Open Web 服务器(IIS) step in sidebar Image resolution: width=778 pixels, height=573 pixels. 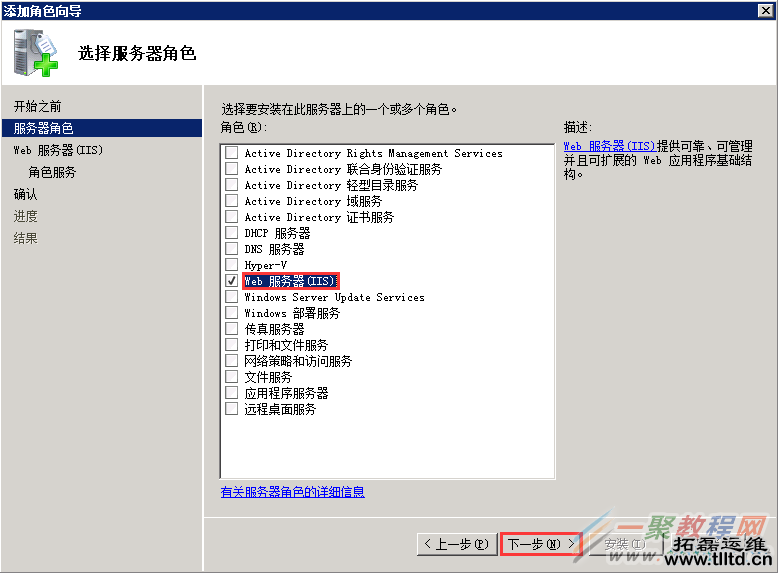click(58, 150)
